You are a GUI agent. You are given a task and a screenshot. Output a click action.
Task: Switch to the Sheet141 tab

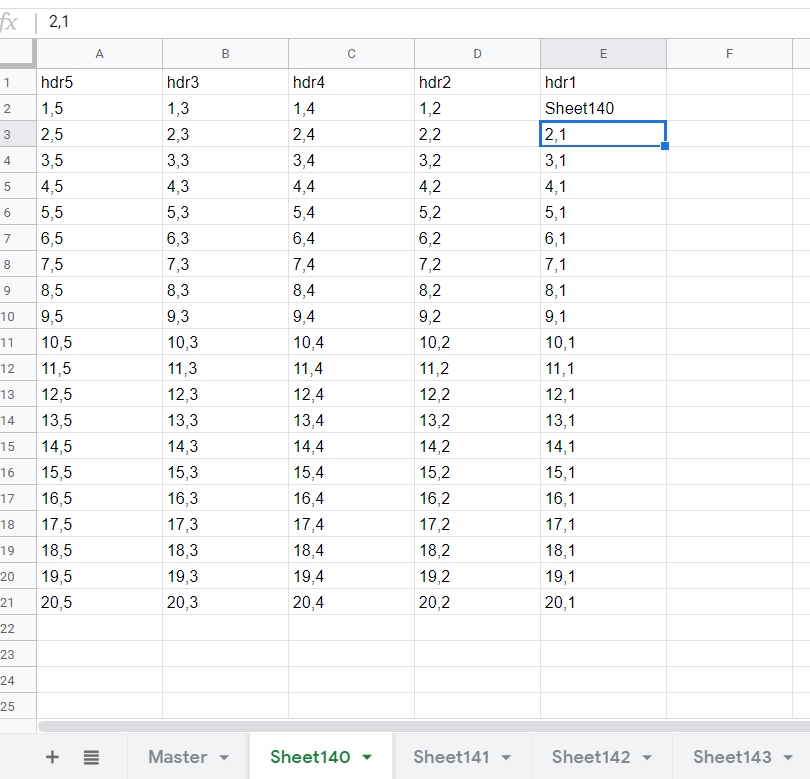pyautogui.click(x=451, y=757)
